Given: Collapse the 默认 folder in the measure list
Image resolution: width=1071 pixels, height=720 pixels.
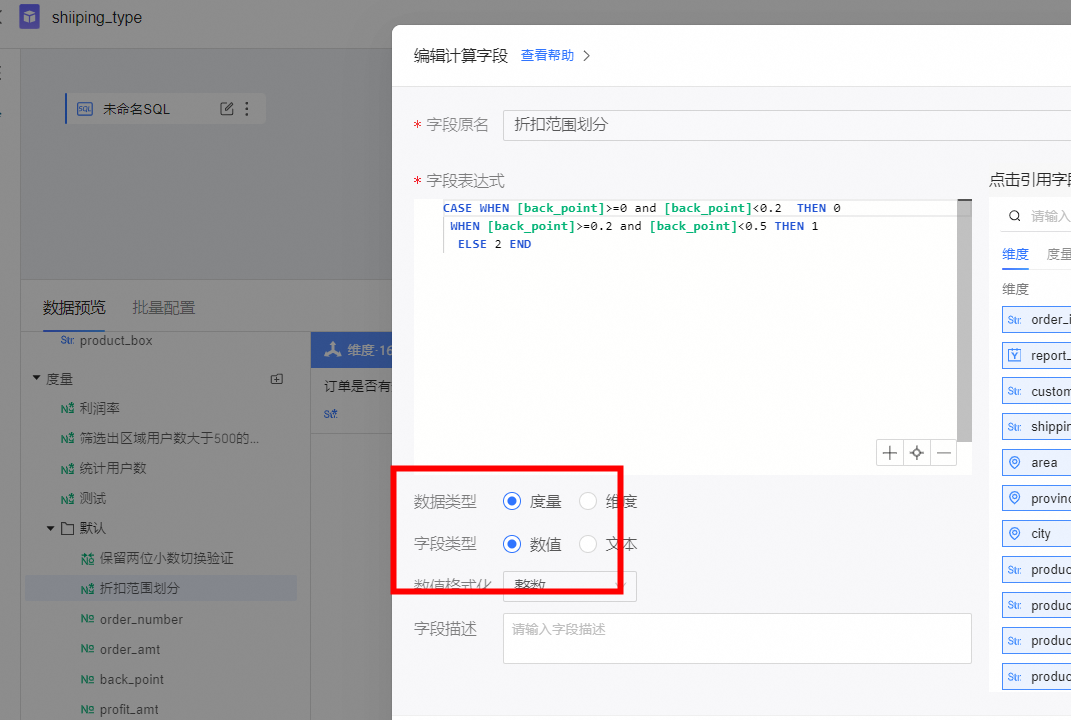Looking at the screenshot, I should click(x=51, y=528).
